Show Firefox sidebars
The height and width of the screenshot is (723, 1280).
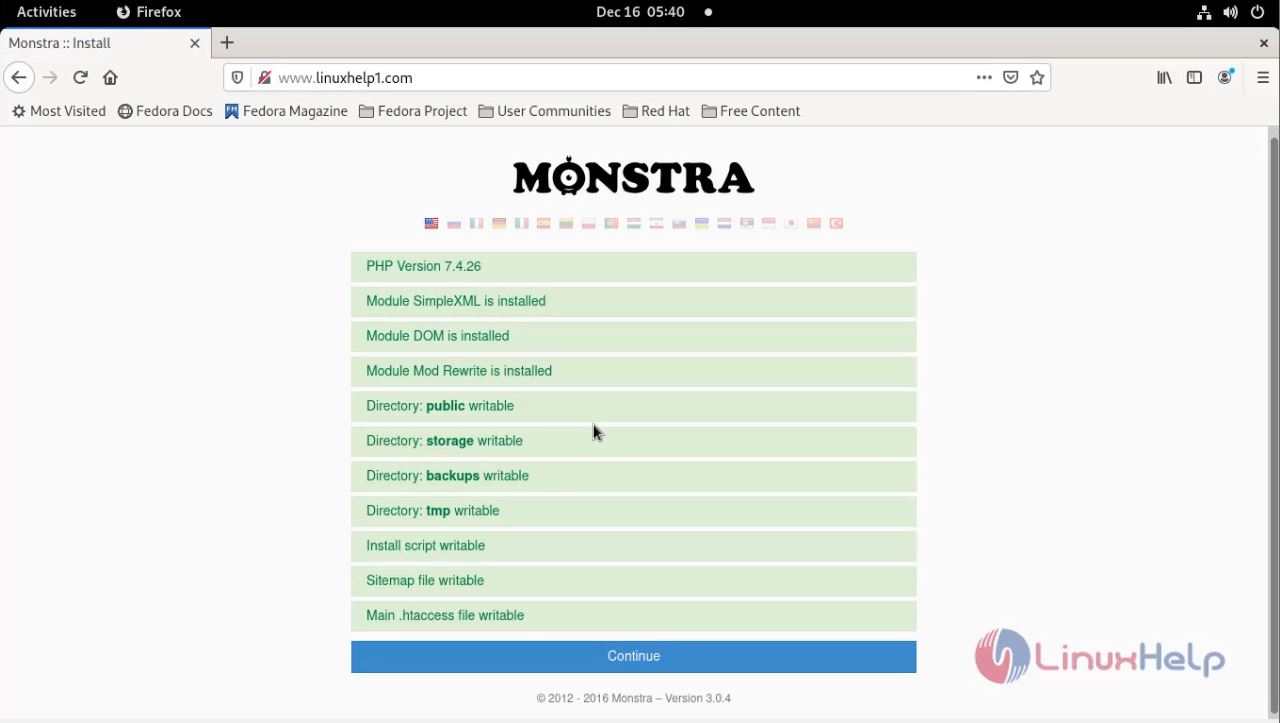(1194, 77)
